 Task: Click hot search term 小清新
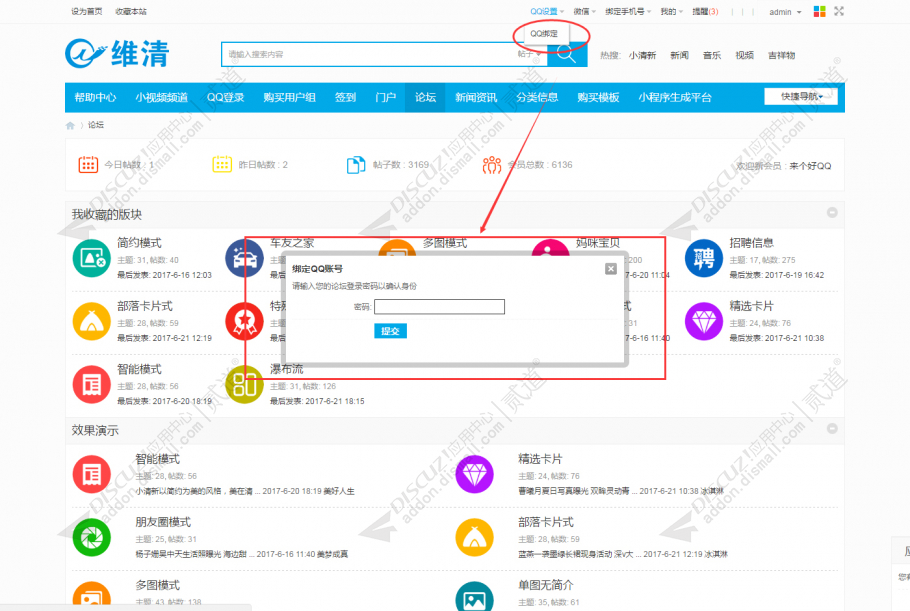[642, 55]
